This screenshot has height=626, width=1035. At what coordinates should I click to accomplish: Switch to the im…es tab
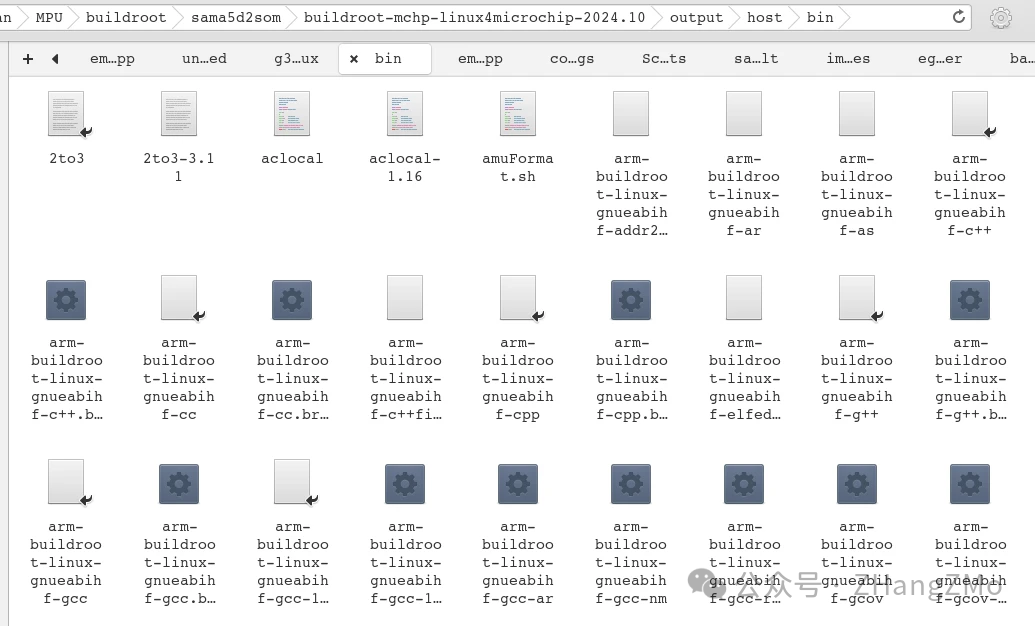(x=848, y=59)
